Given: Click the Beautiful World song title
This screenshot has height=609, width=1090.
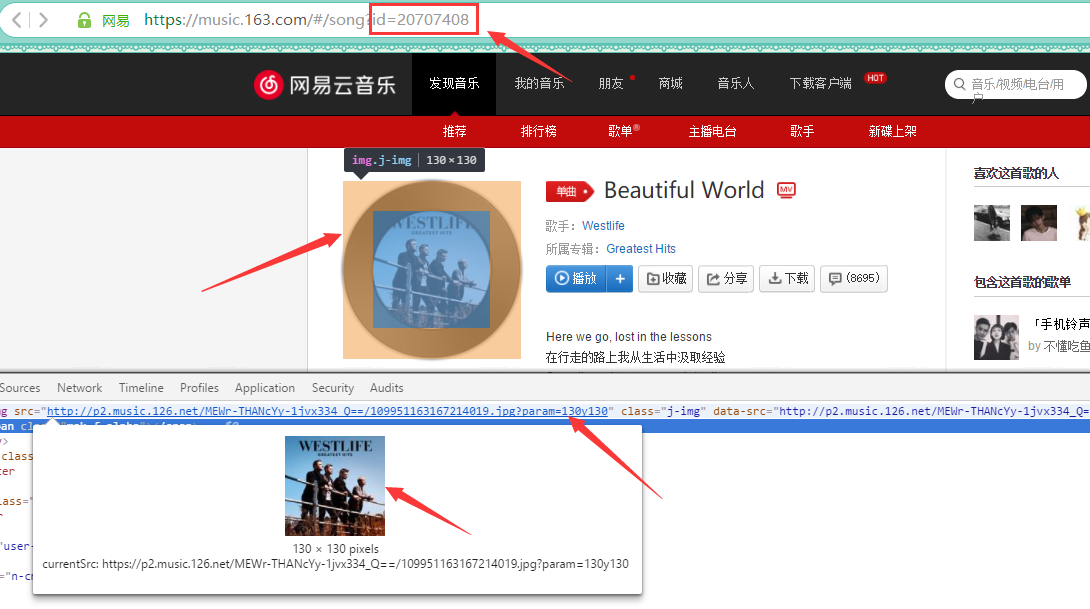Looking at the screenshot, I should pyautogui.click(x=684, y=190).
